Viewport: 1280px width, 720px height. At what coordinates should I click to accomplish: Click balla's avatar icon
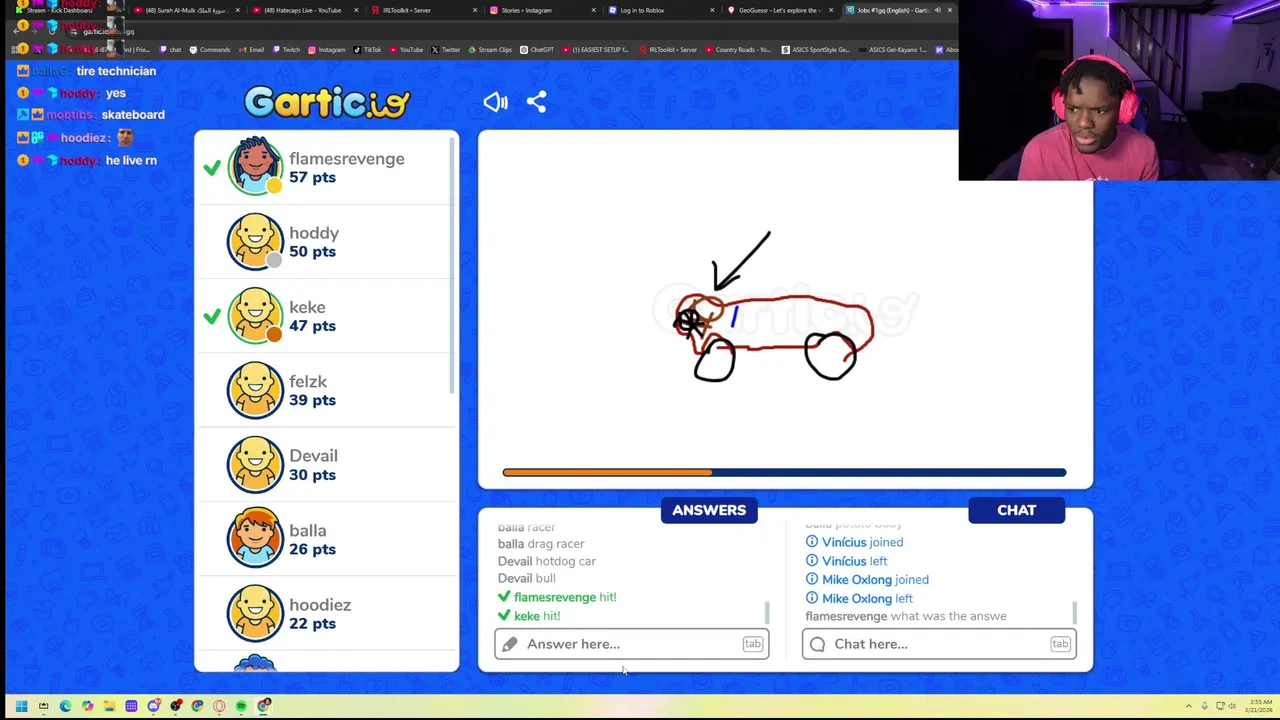coord(256,538)
